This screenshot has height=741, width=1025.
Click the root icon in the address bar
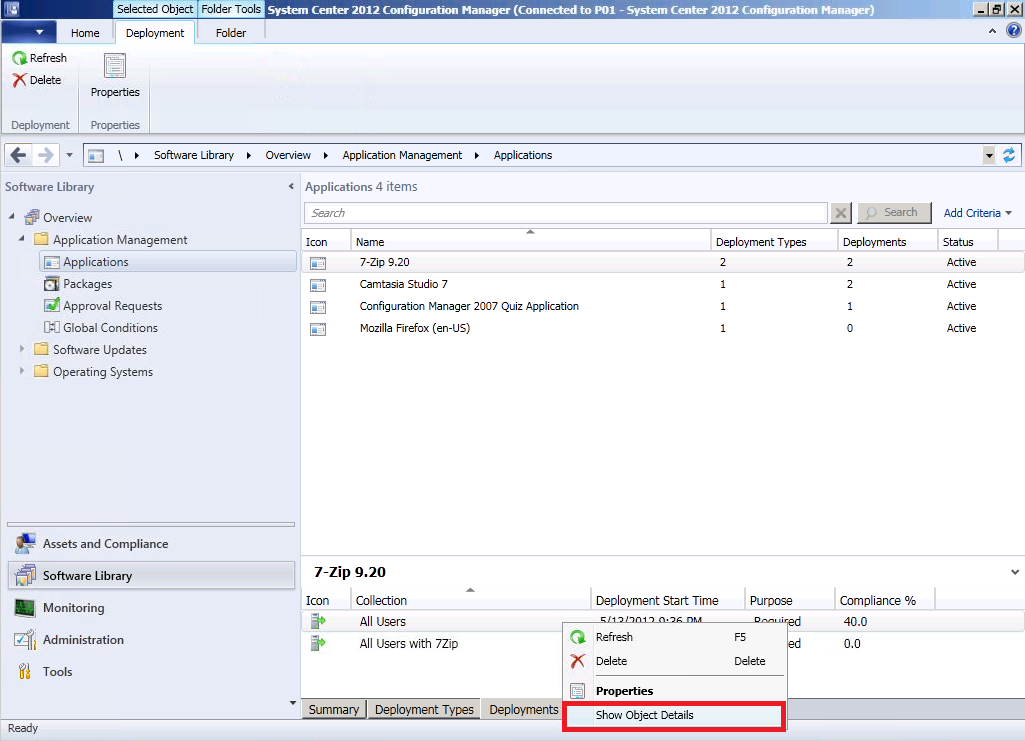tap(96, 156)
